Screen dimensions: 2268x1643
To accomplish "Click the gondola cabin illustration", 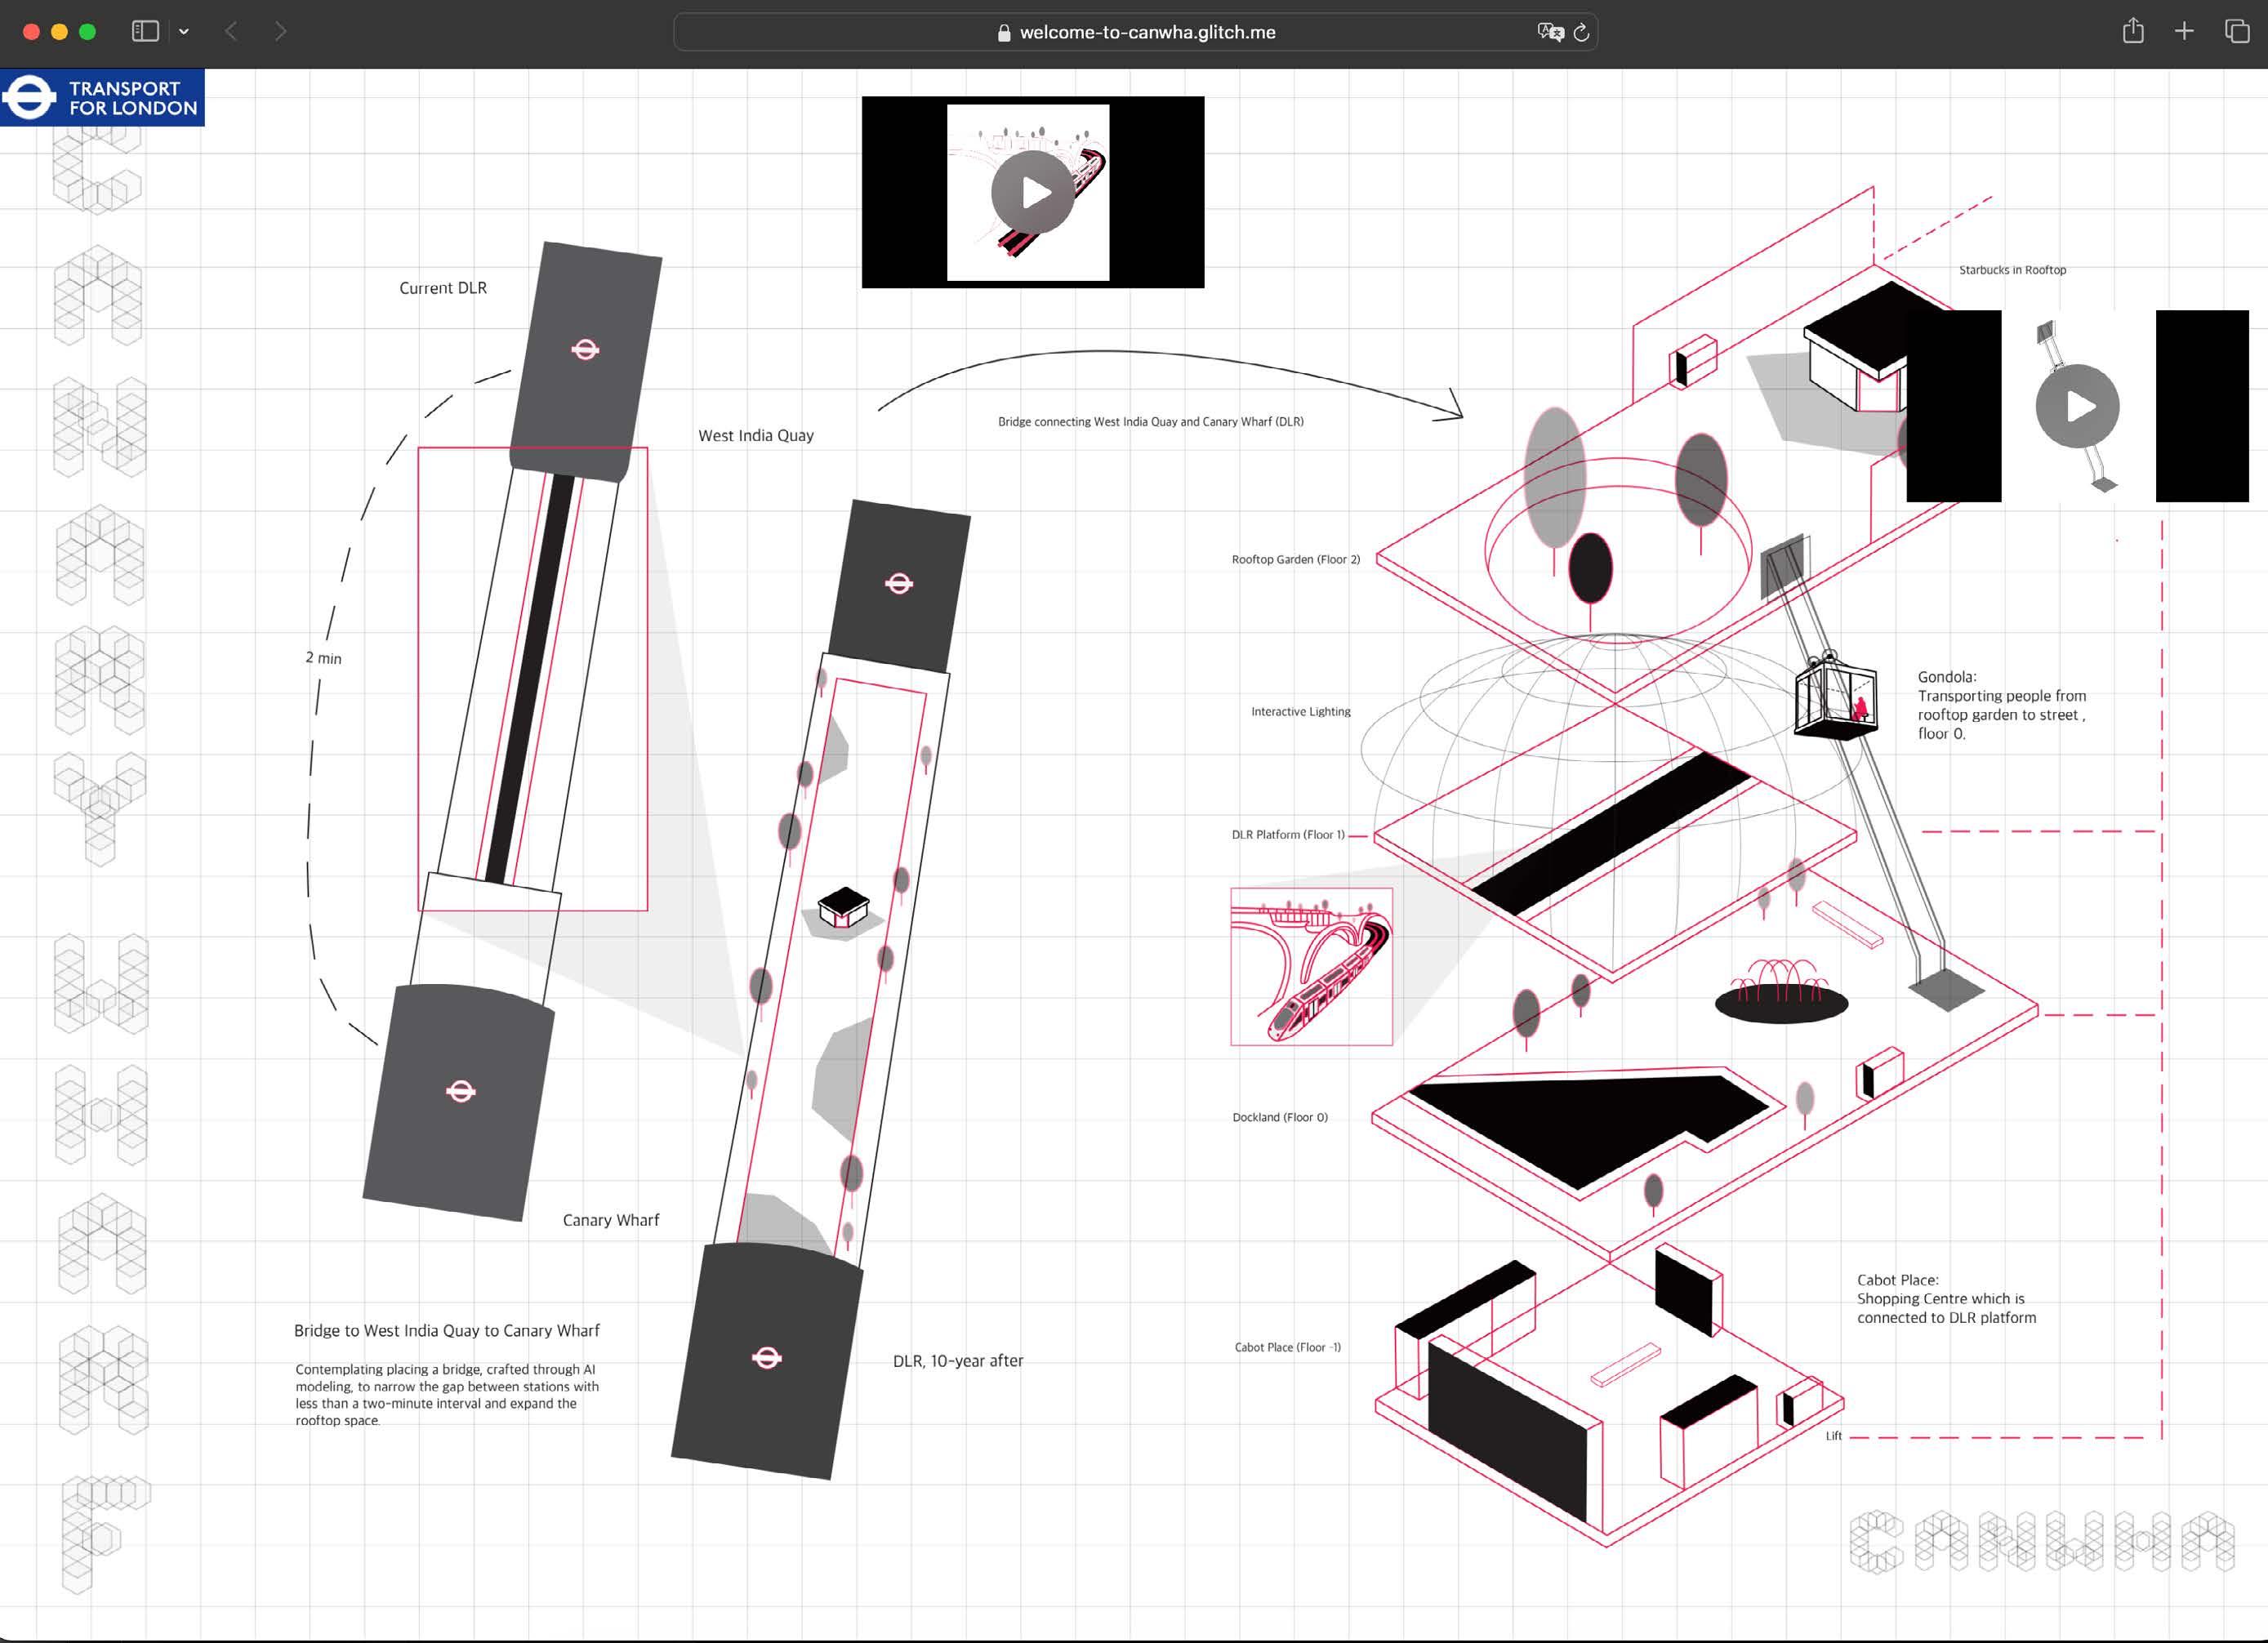I will click(1834, 698).
